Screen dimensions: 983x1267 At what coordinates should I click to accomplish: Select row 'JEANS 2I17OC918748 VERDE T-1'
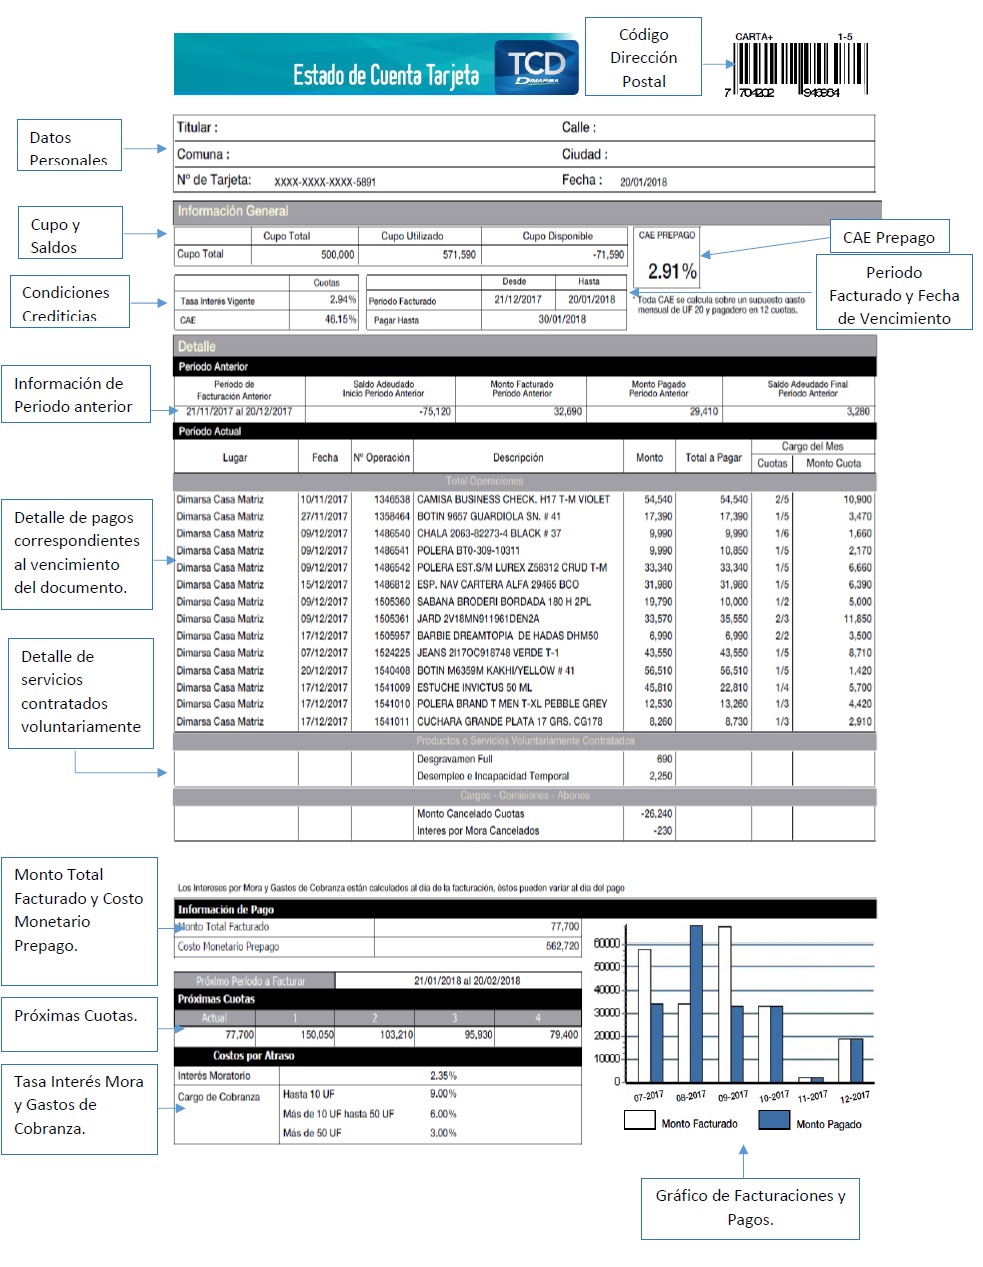click(x=524, y=653)
